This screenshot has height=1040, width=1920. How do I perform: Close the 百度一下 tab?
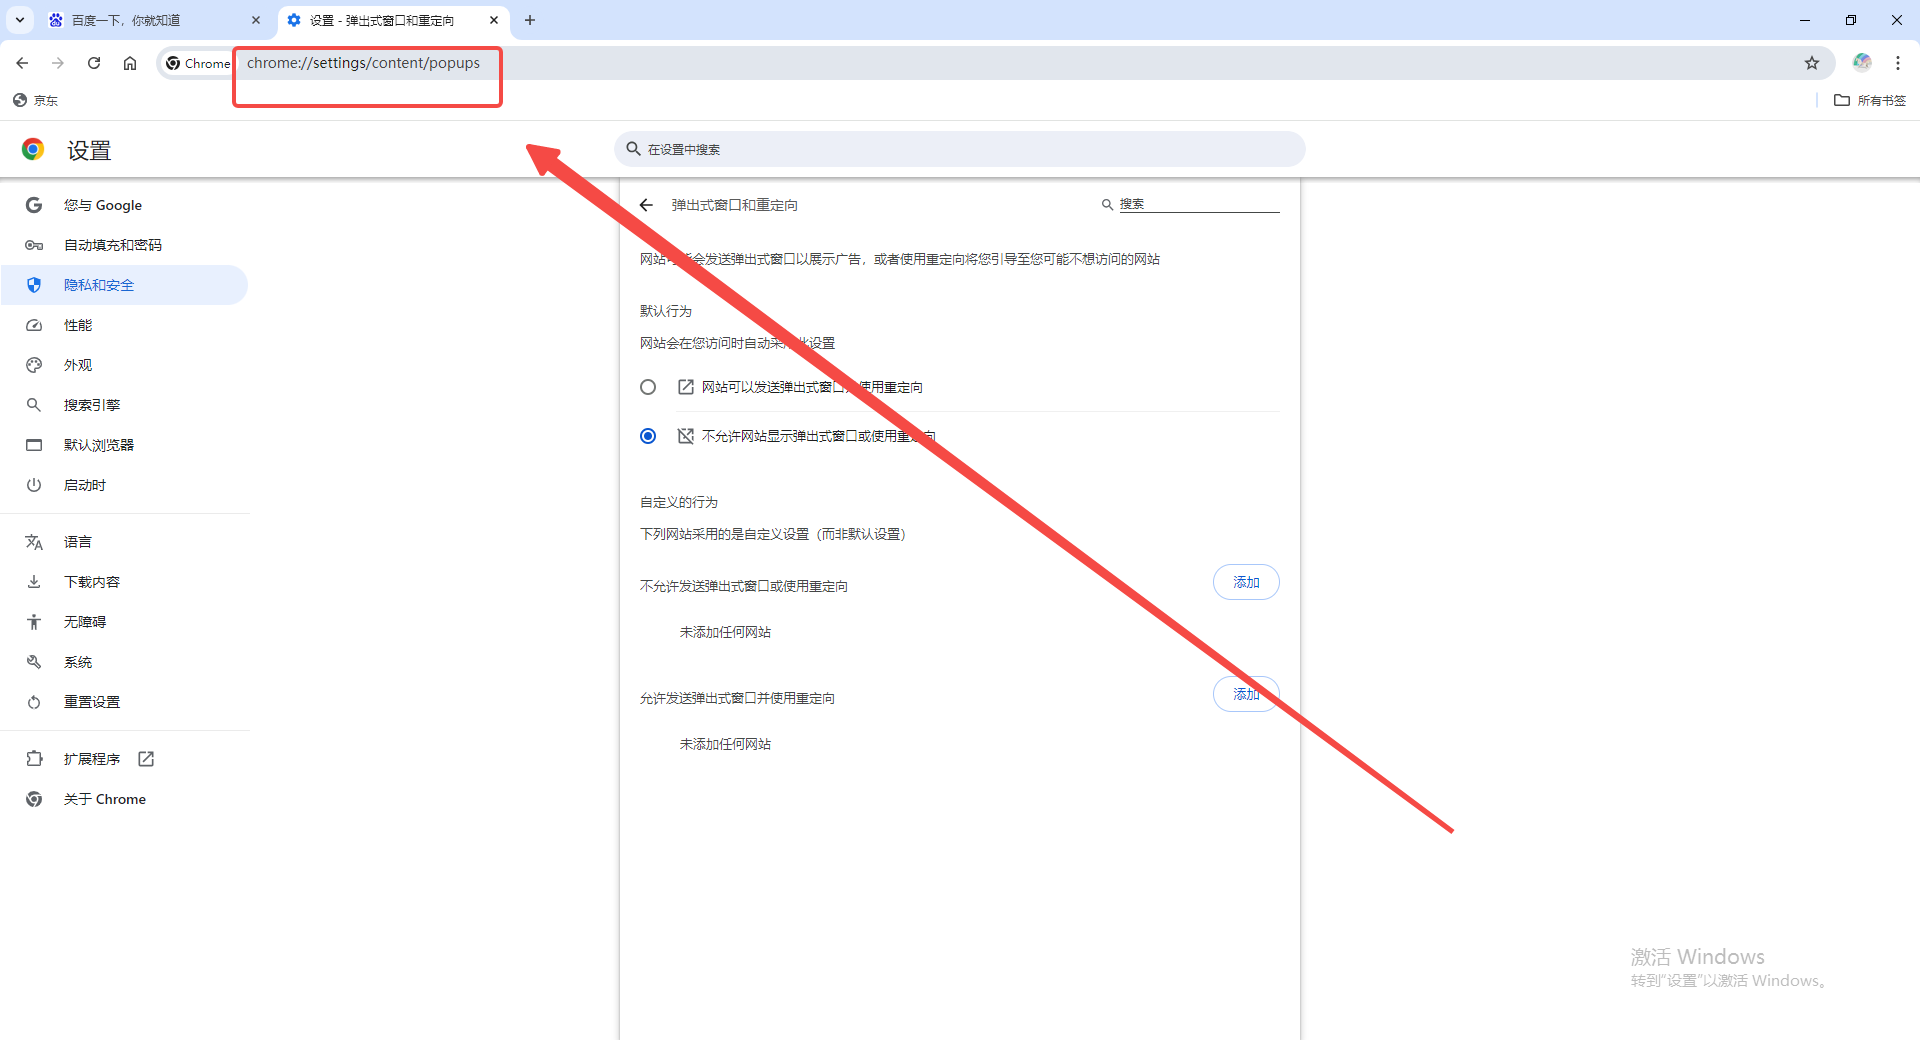(256, 20)
